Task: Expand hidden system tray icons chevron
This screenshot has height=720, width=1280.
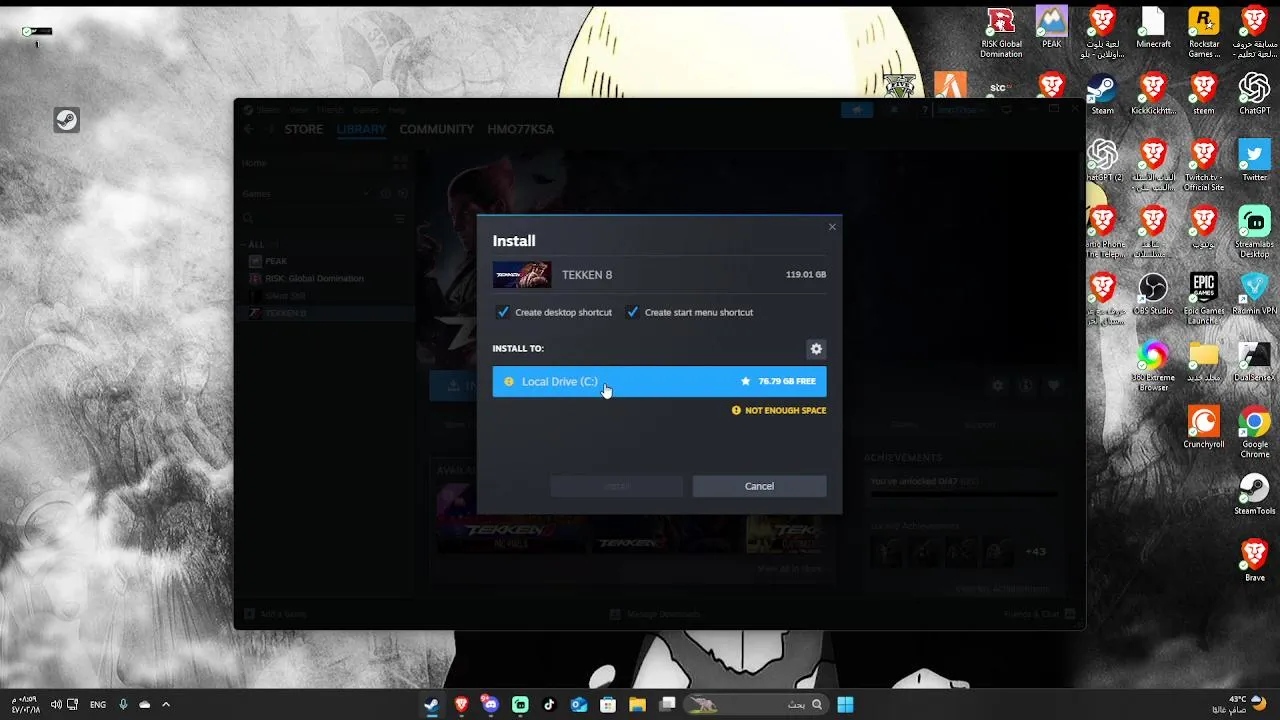Action: click(x=166, y=704)
